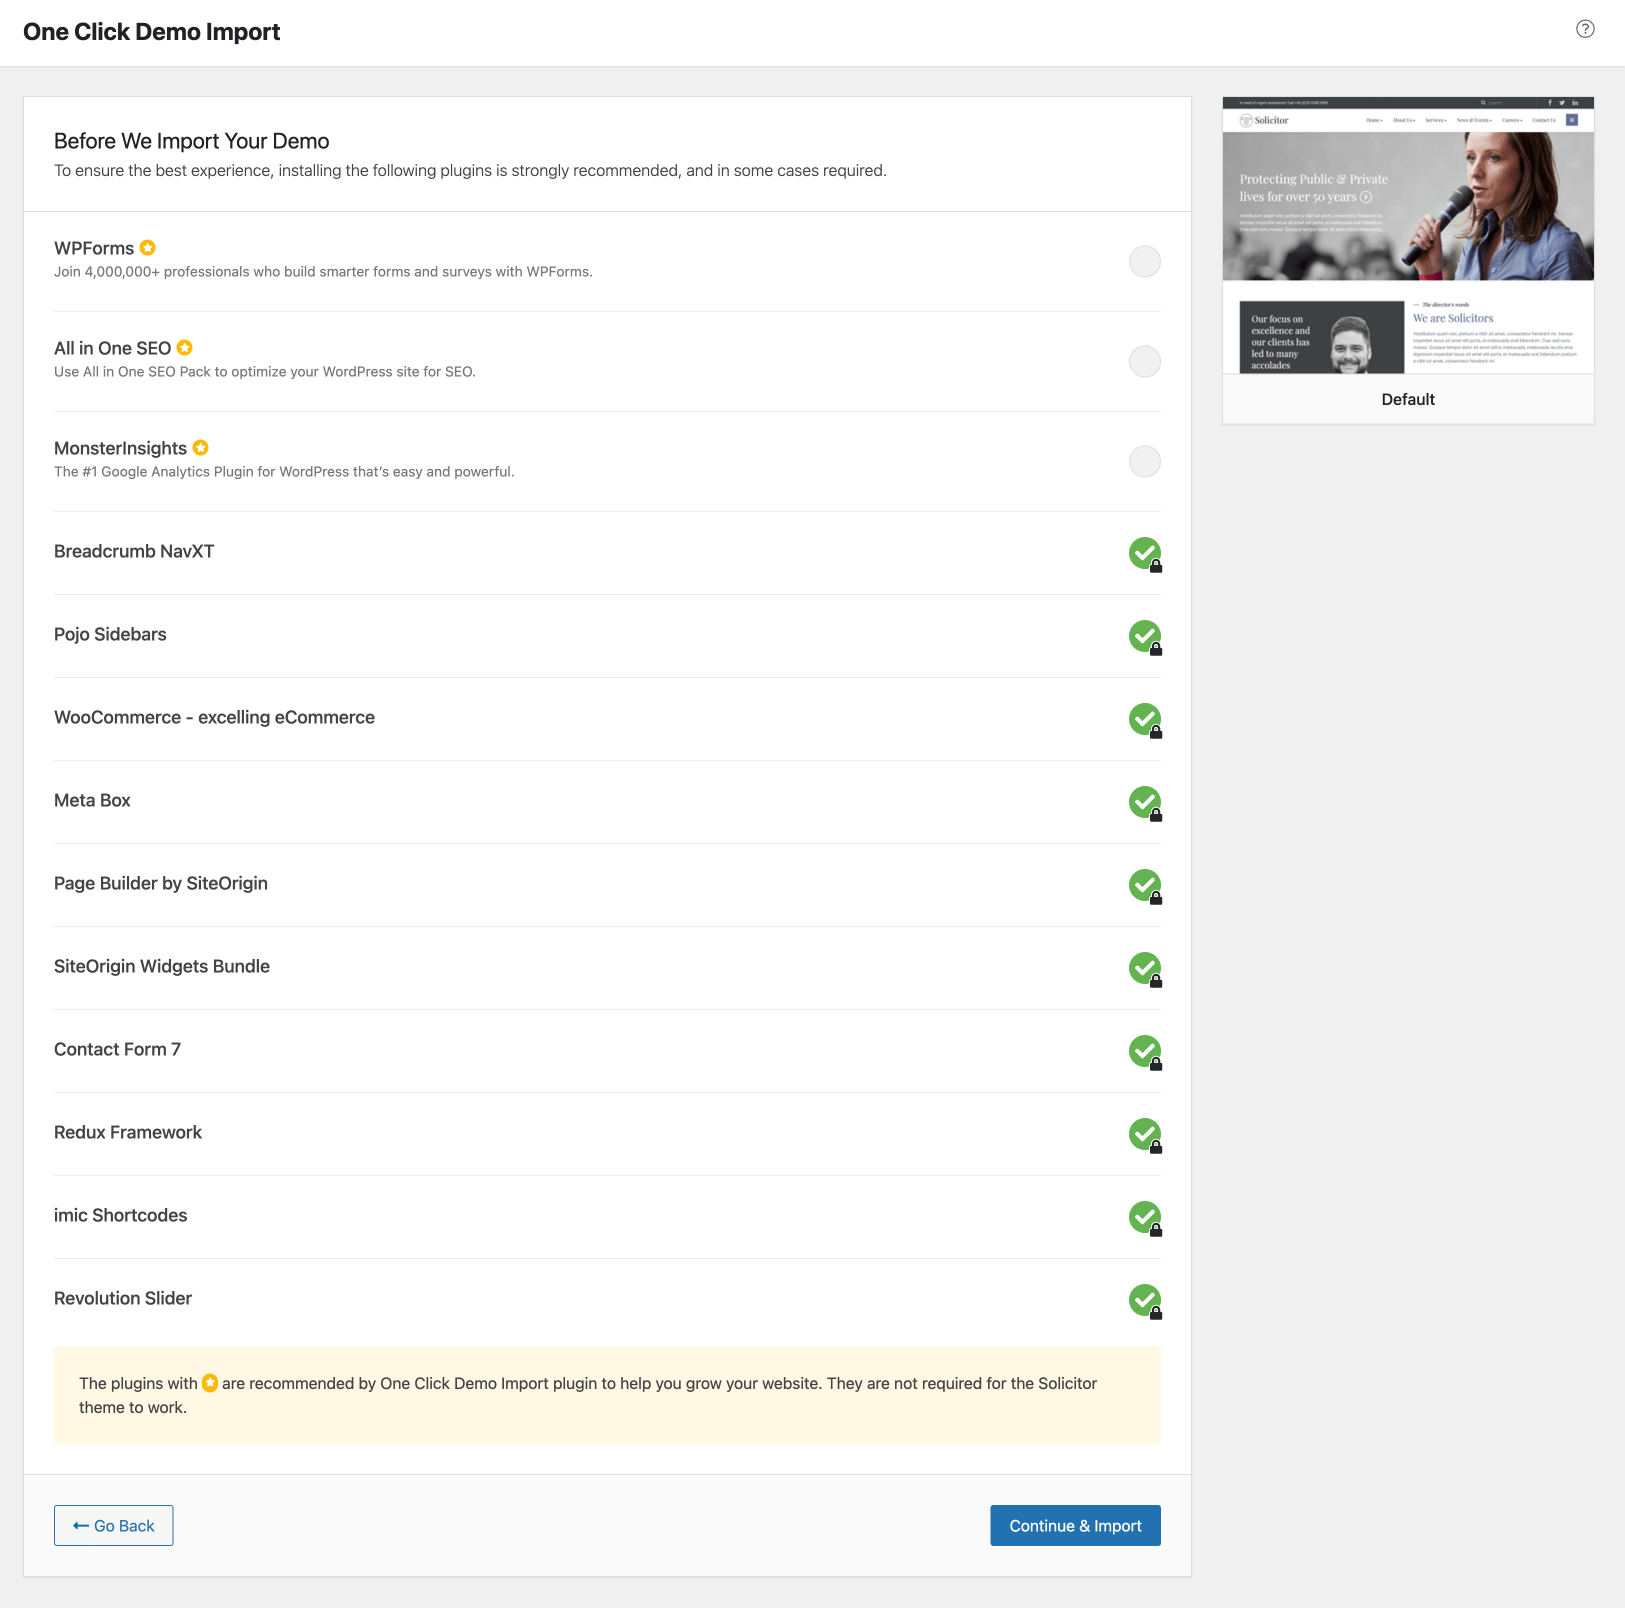Click the Revolution Slider checked status

1145,1300
